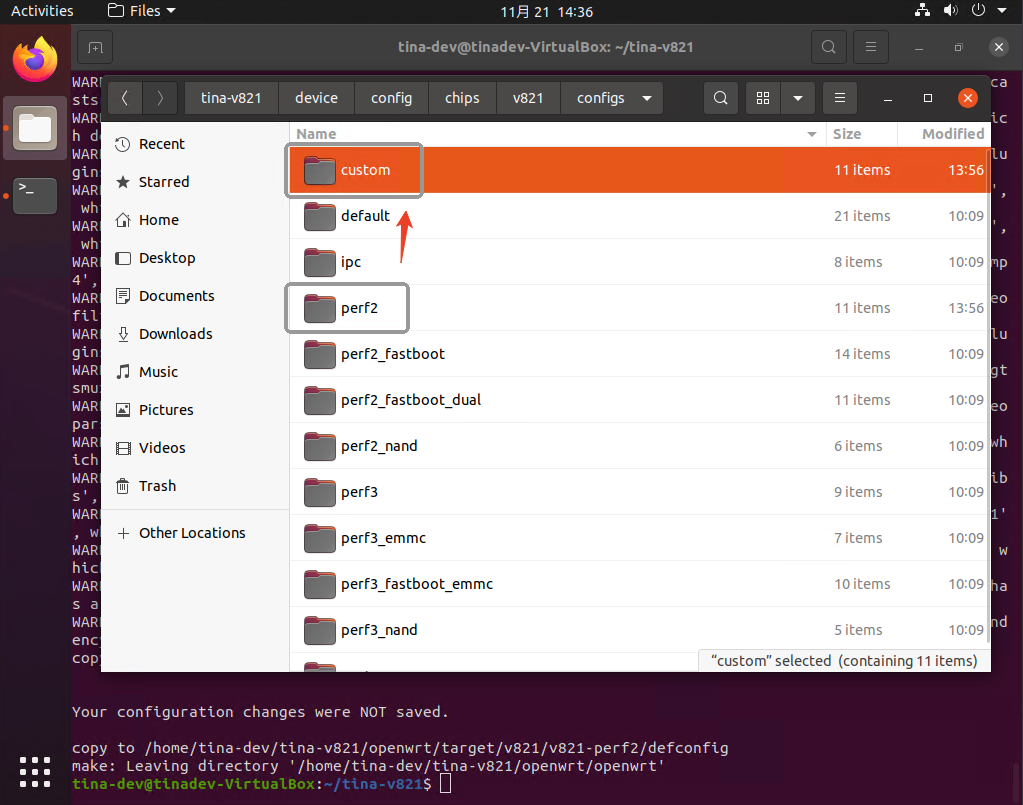The width and height of the screenshot is (1023, 805).
Task: Toggle the grid view icon
Action: (x=763, y=98)
